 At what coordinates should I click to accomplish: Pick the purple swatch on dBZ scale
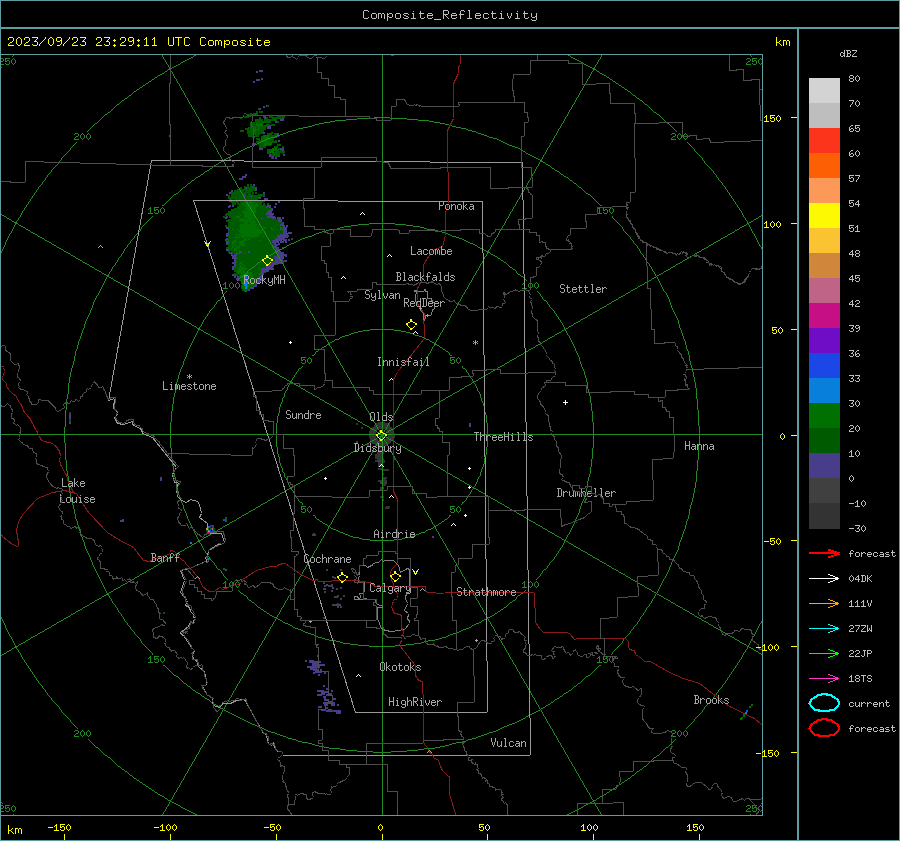pos(824,340)
